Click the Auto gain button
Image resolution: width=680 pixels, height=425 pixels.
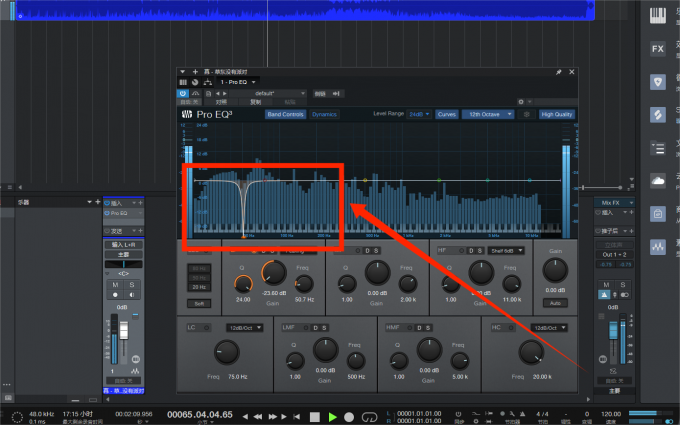[555, 303]
